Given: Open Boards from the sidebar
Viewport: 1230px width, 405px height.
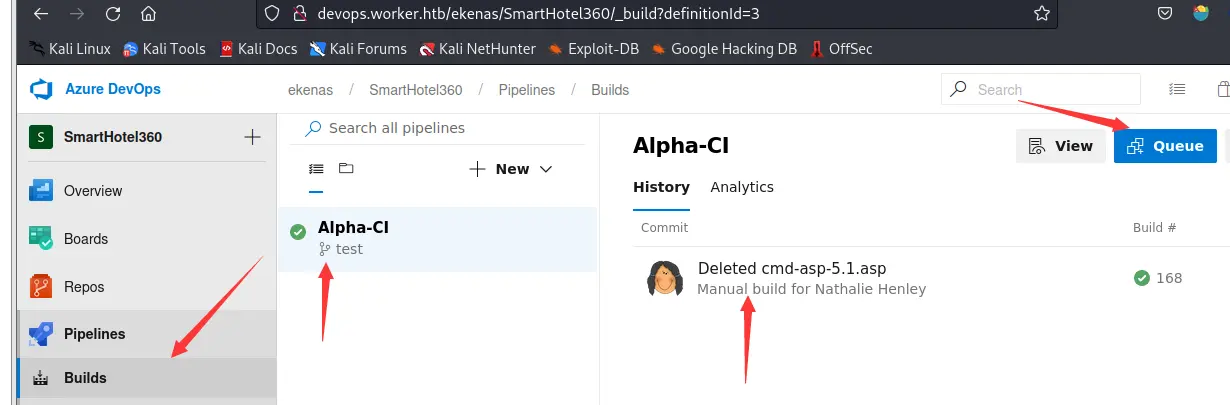Looking at the screenshot, I should [85, 239].
